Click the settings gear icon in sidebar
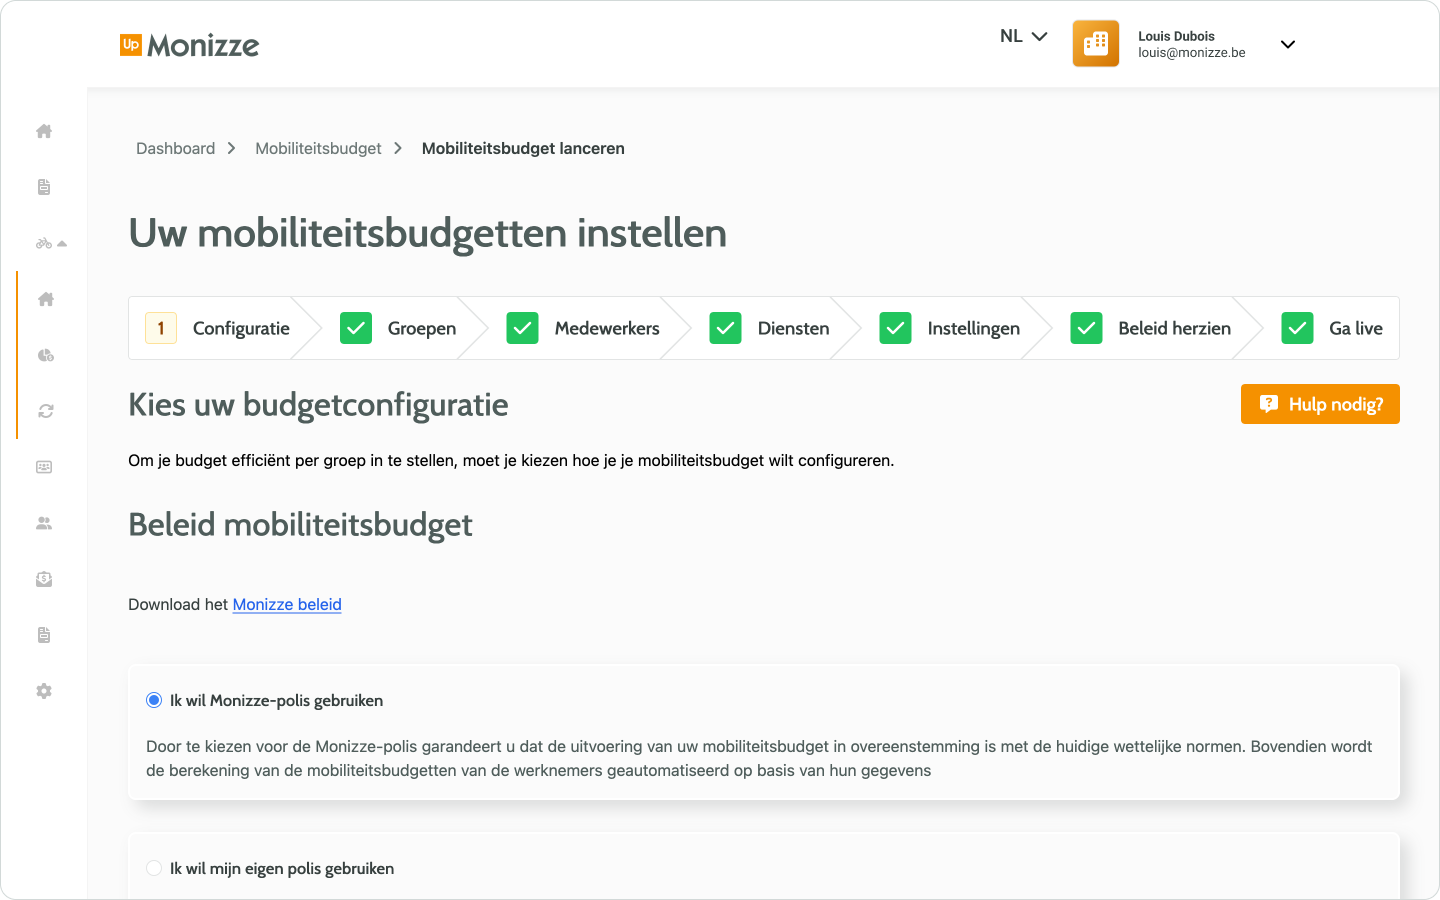1440x900 pixels. pyautogui.click(x=44, y=691)
